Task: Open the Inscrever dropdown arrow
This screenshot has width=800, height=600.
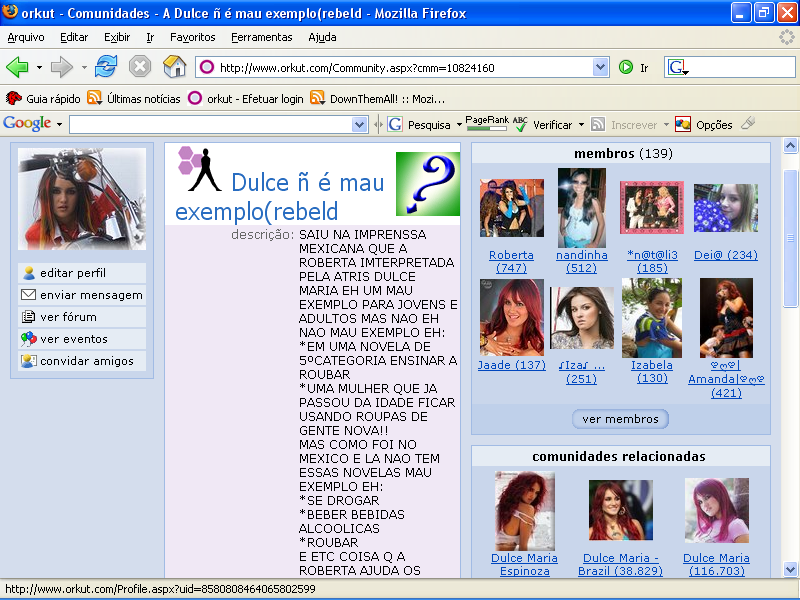Action: tap(666, 124)
